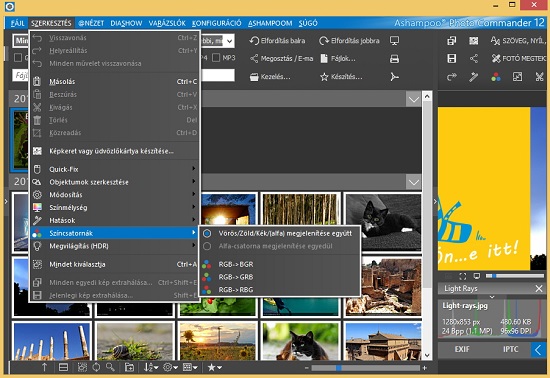The width and height of the screenshot is (550, 378).
Task: Open the Quick-Fix submenu
Action: [x=114, y=169]
